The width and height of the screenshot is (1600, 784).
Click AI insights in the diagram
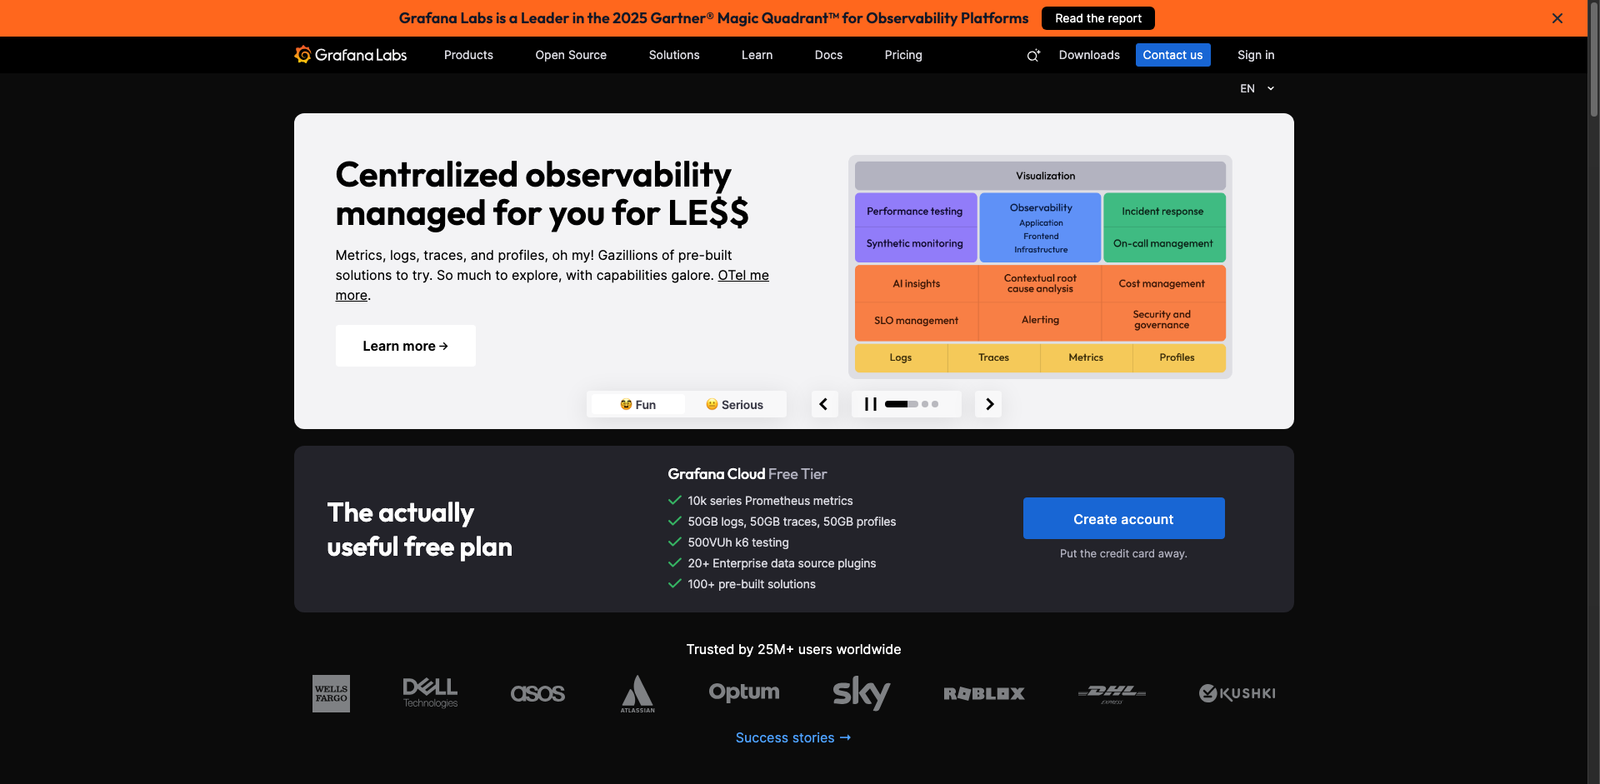pyautogui.click(x=916, y=284)
